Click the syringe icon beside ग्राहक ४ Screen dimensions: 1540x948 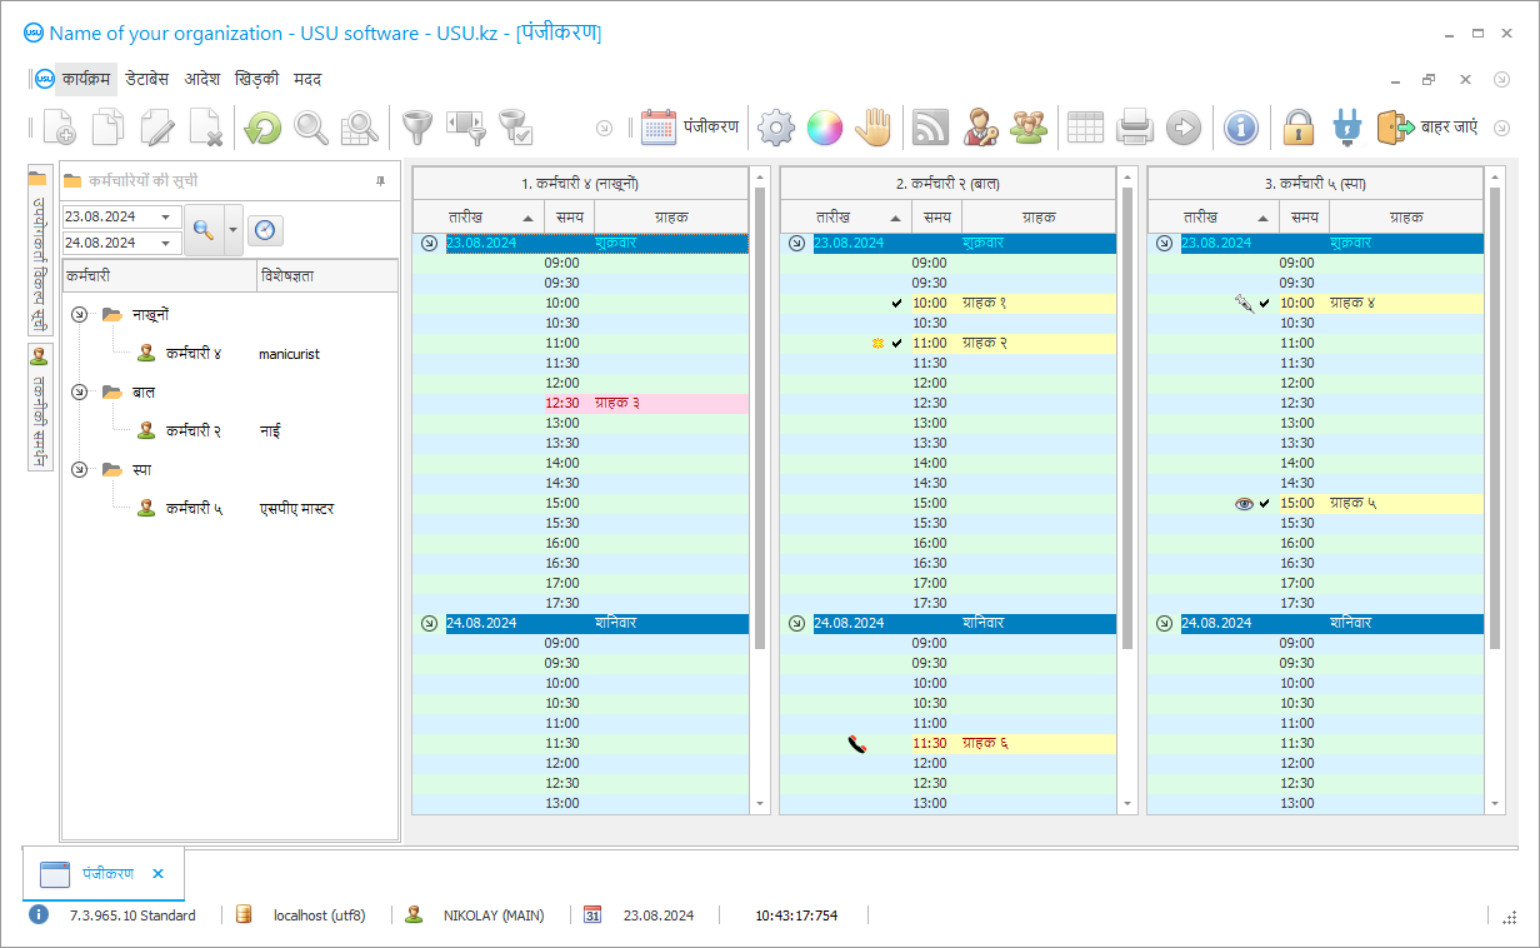point(1244,303)
